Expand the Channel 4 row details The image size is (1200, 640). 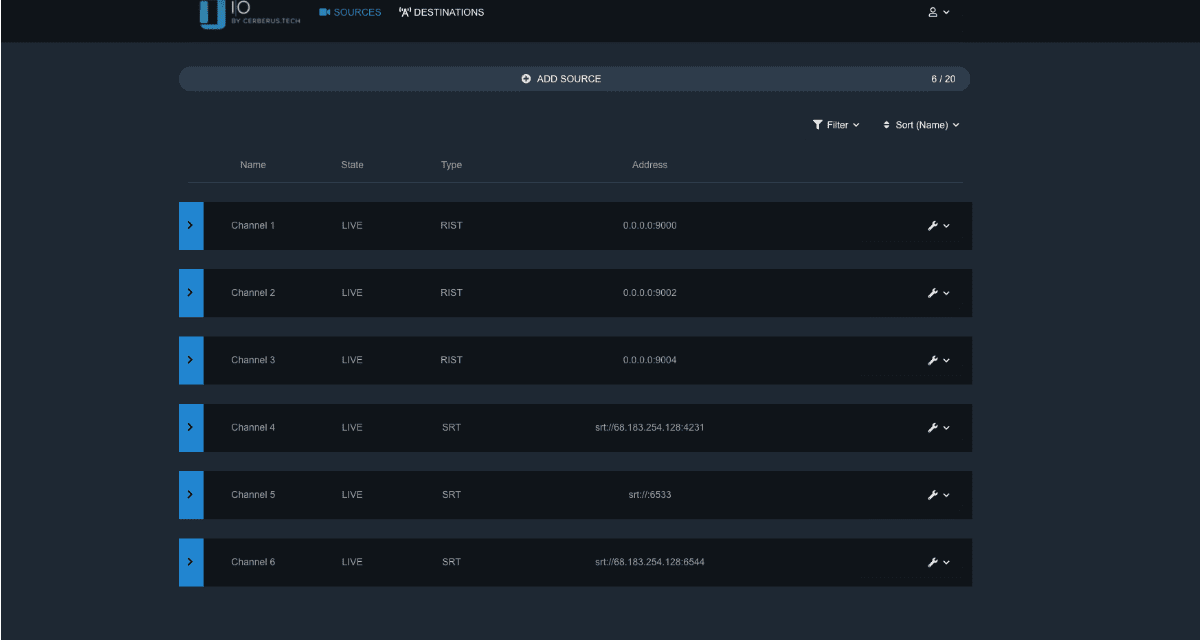click(191, 428)
